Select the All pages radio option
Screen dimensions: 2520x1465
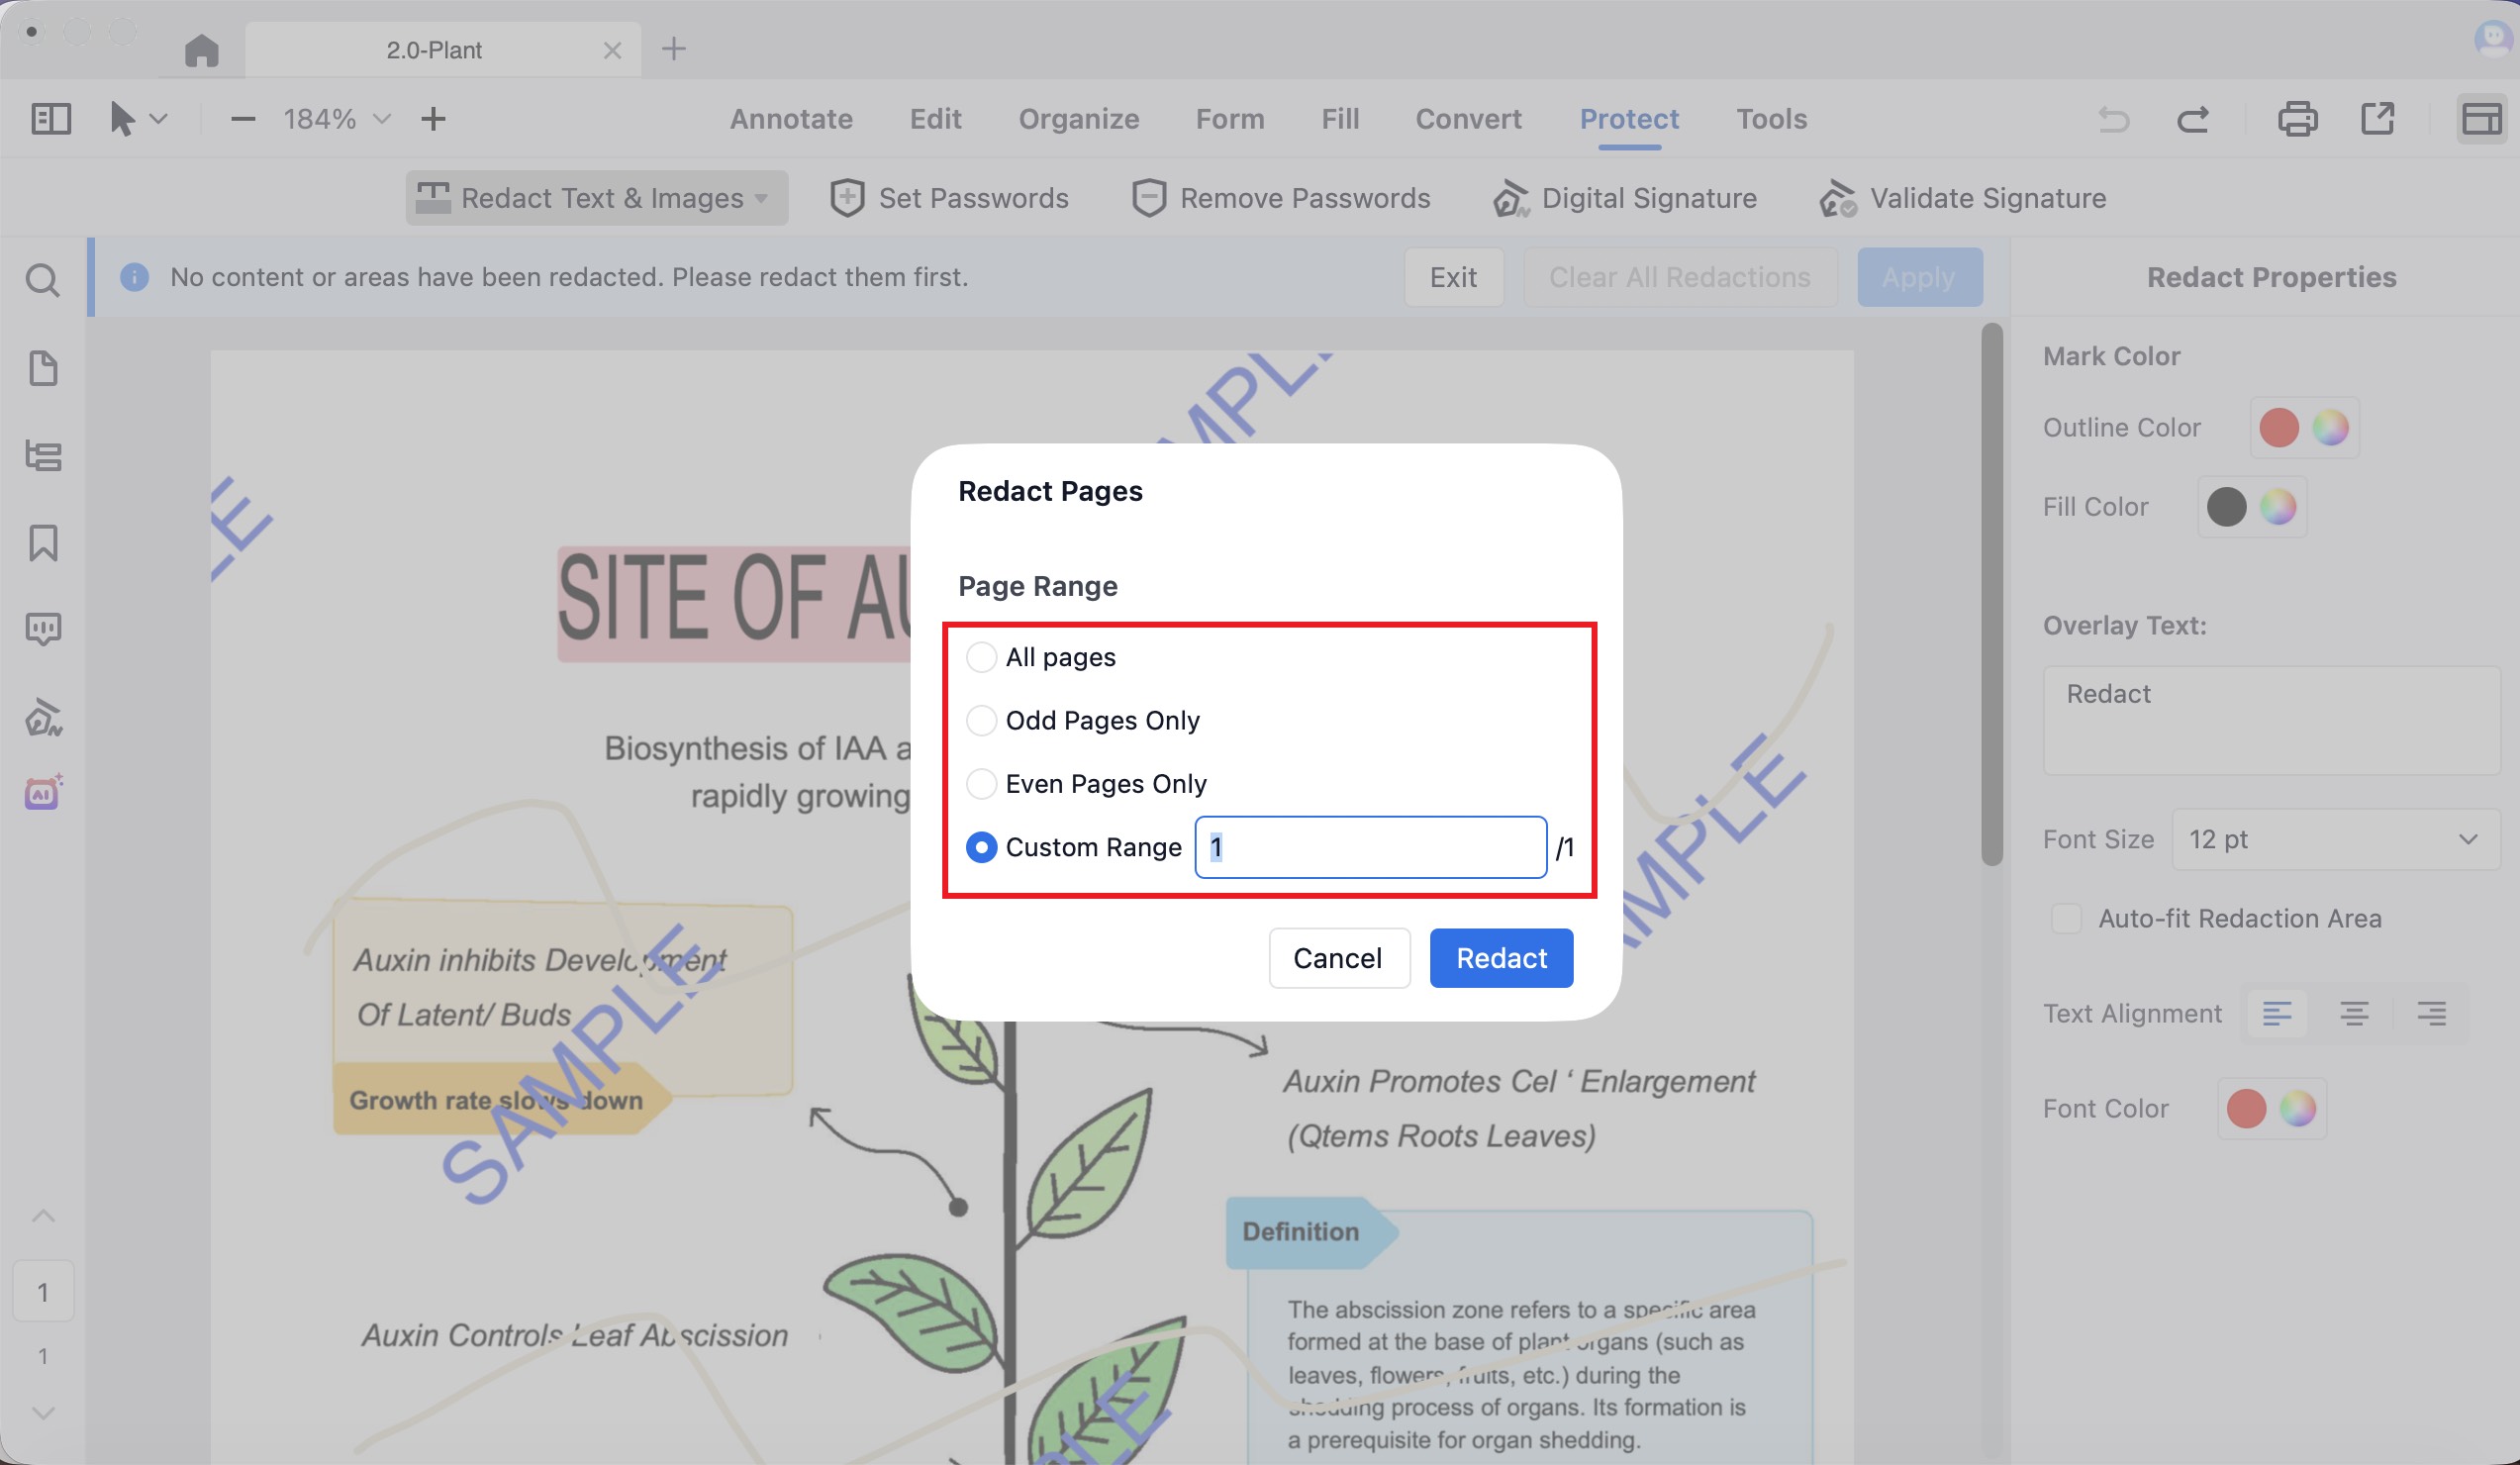pyautogui.click(x=981, y=657)
